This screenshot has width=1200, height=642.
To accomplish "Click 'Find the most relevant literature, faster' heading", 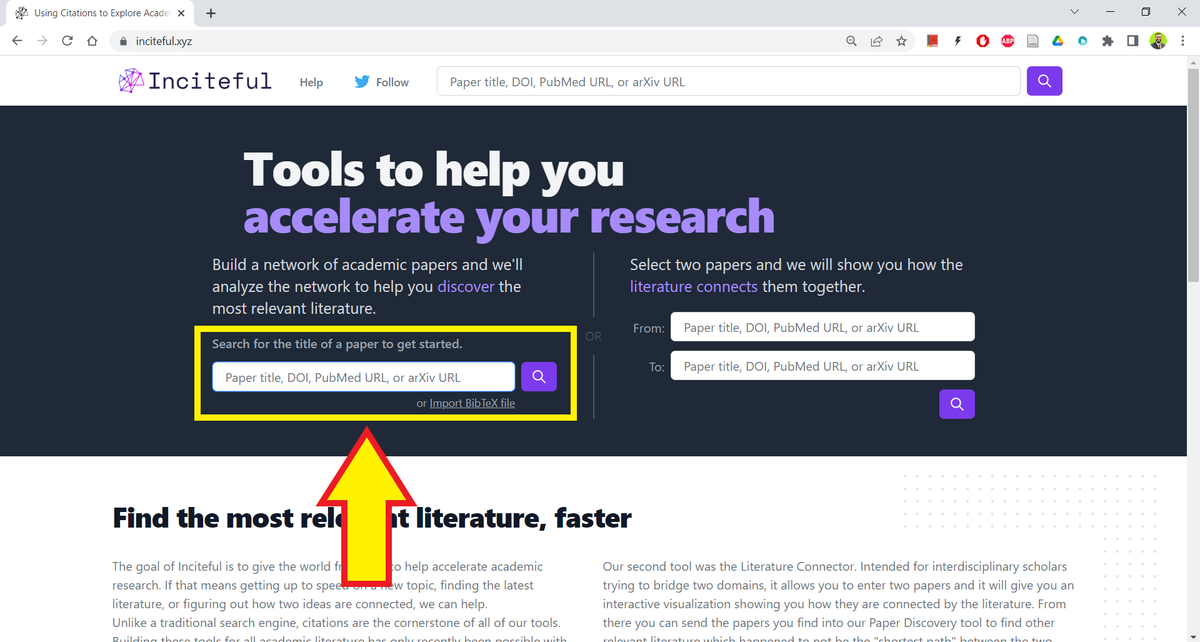I will 372,518.
